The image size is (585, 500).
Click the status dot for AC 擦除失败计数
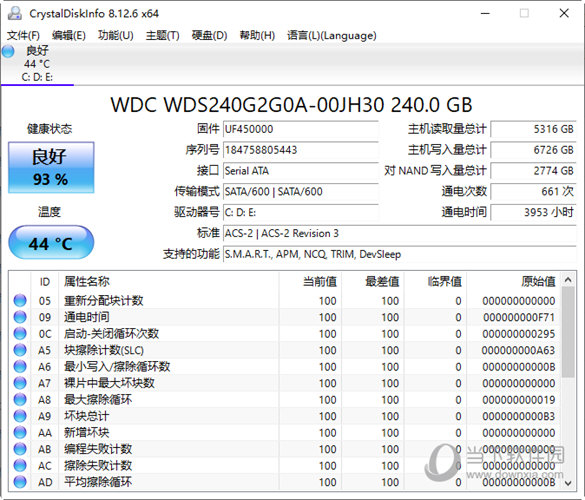(20, 465)
